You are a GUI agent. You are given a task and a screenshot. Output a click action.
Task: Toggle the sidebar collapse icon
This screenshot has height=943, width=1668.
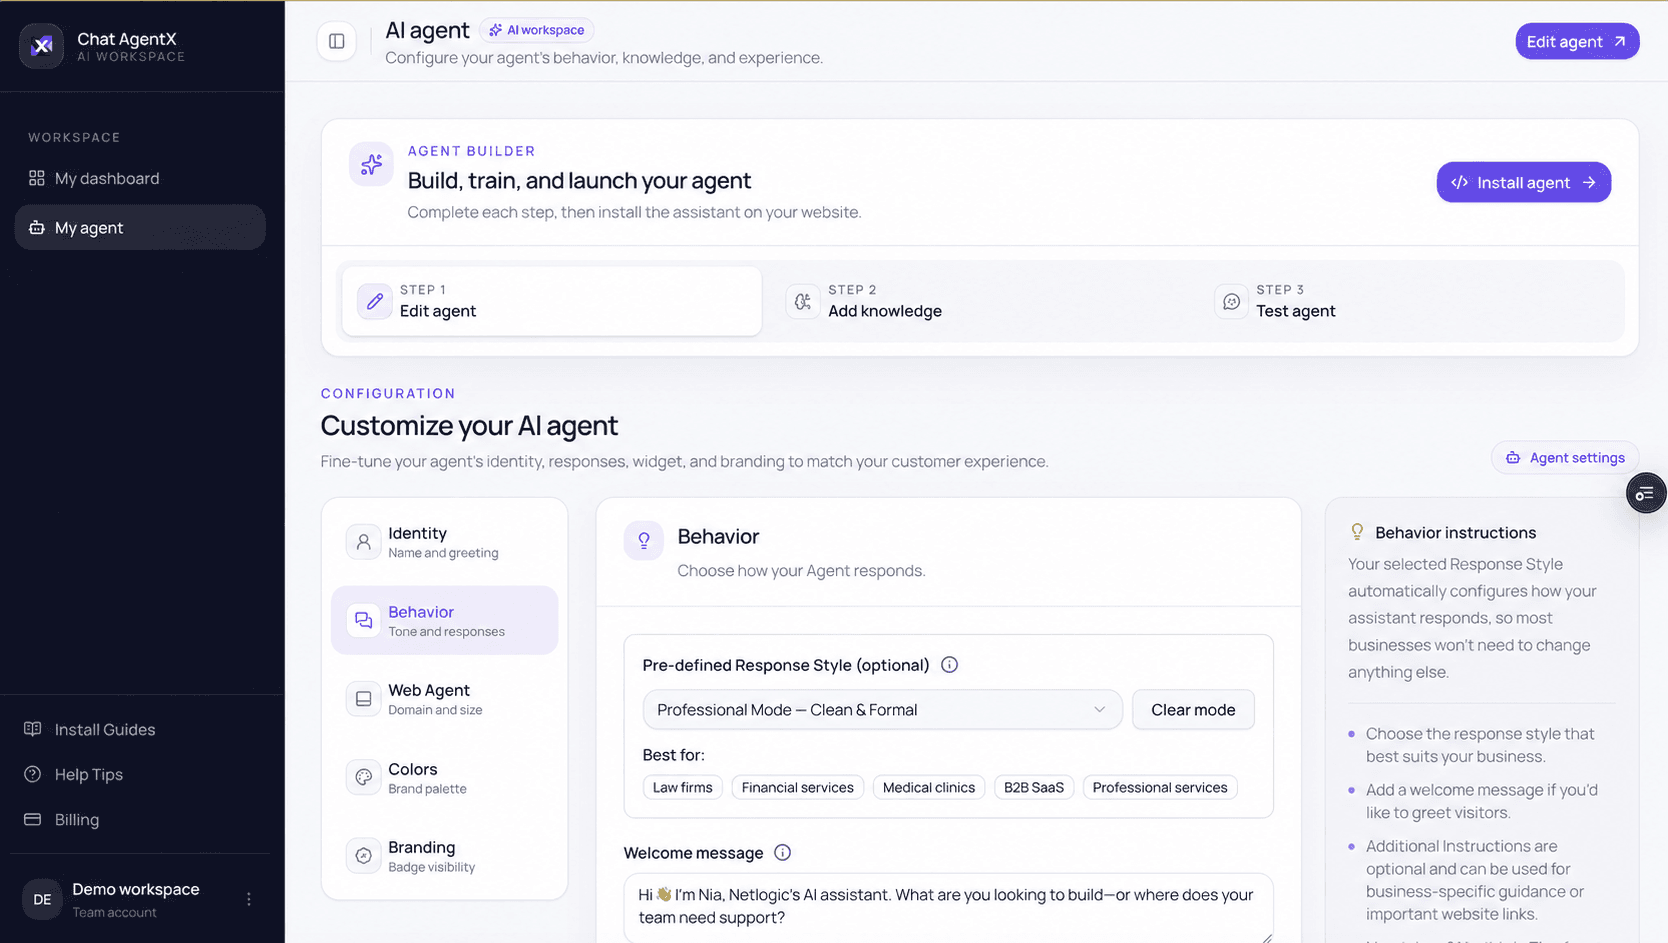point(337,41)
